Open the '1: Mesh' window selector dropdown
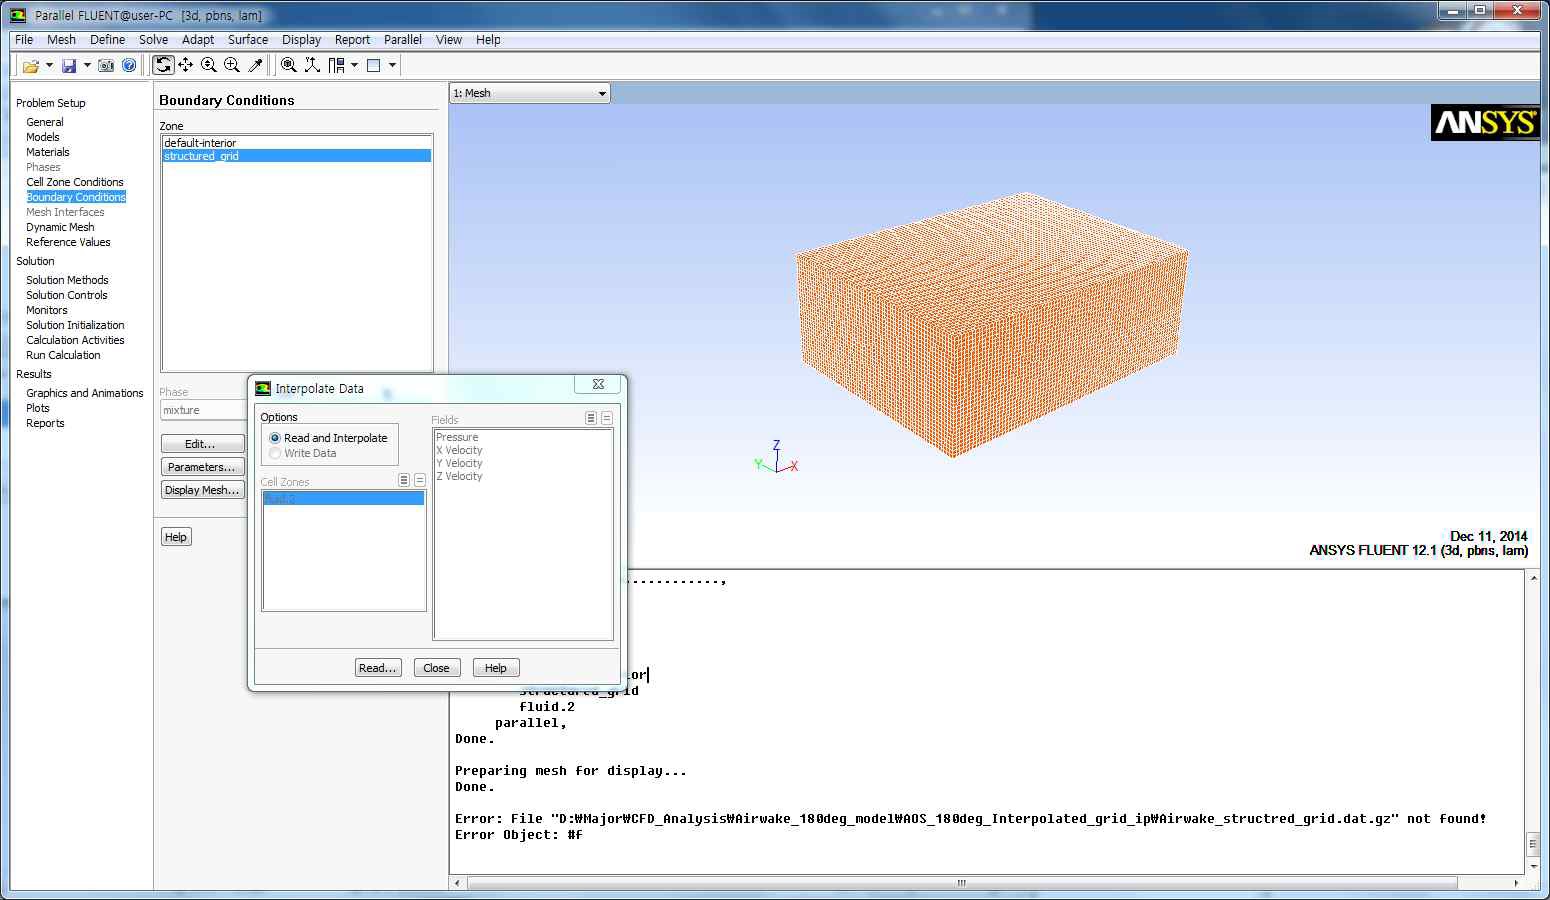The width and height of the screenshot is (1550, 900). pos(530,93)
